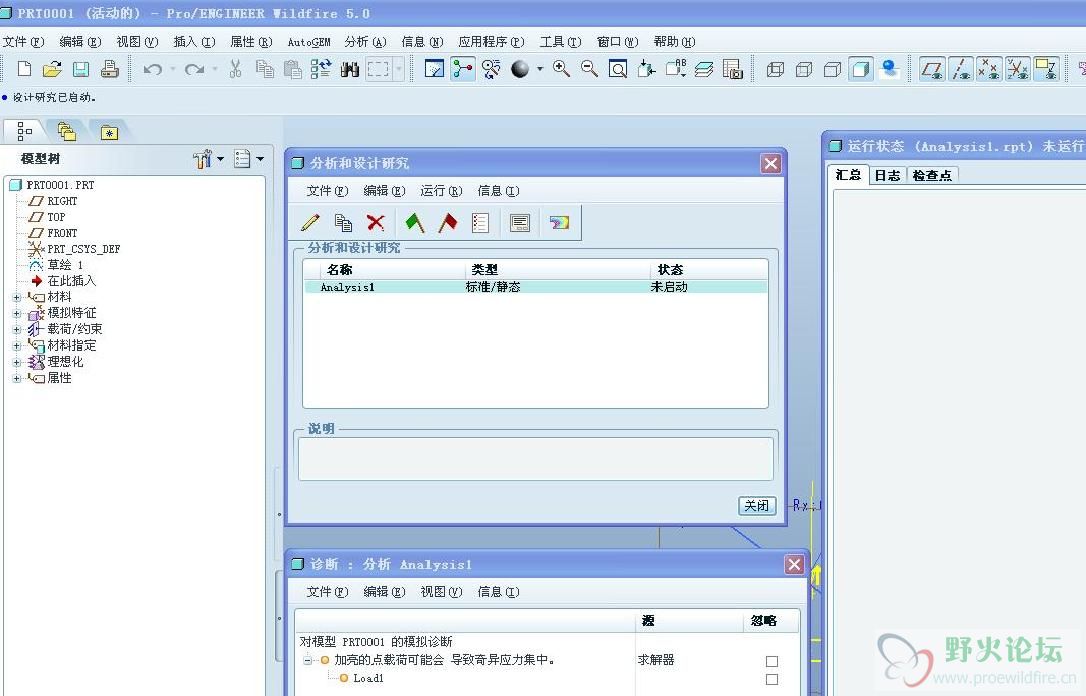Click the pencil Edit study icon

pyautogui.click(x=310, y=222)
